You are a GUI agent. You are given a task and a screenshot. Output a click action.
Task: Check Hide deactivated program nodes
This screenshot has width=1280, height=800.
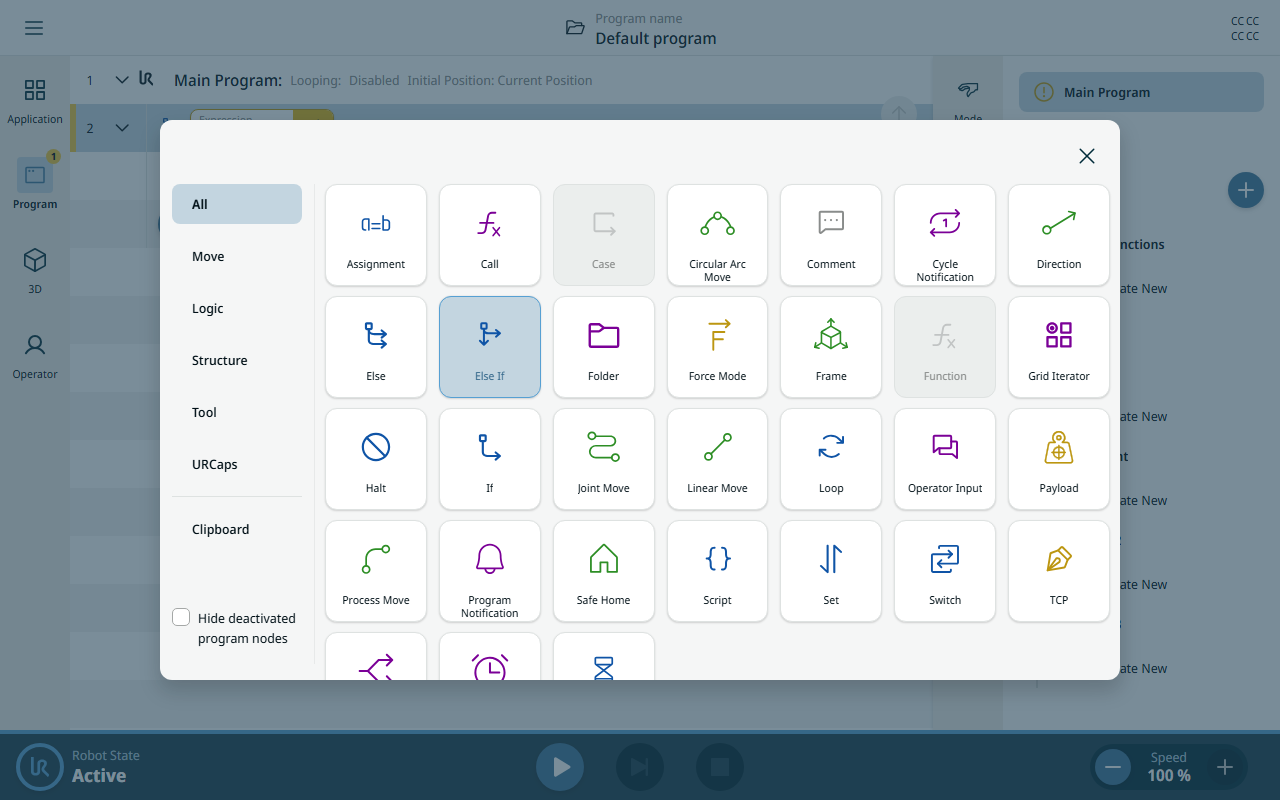181,617
